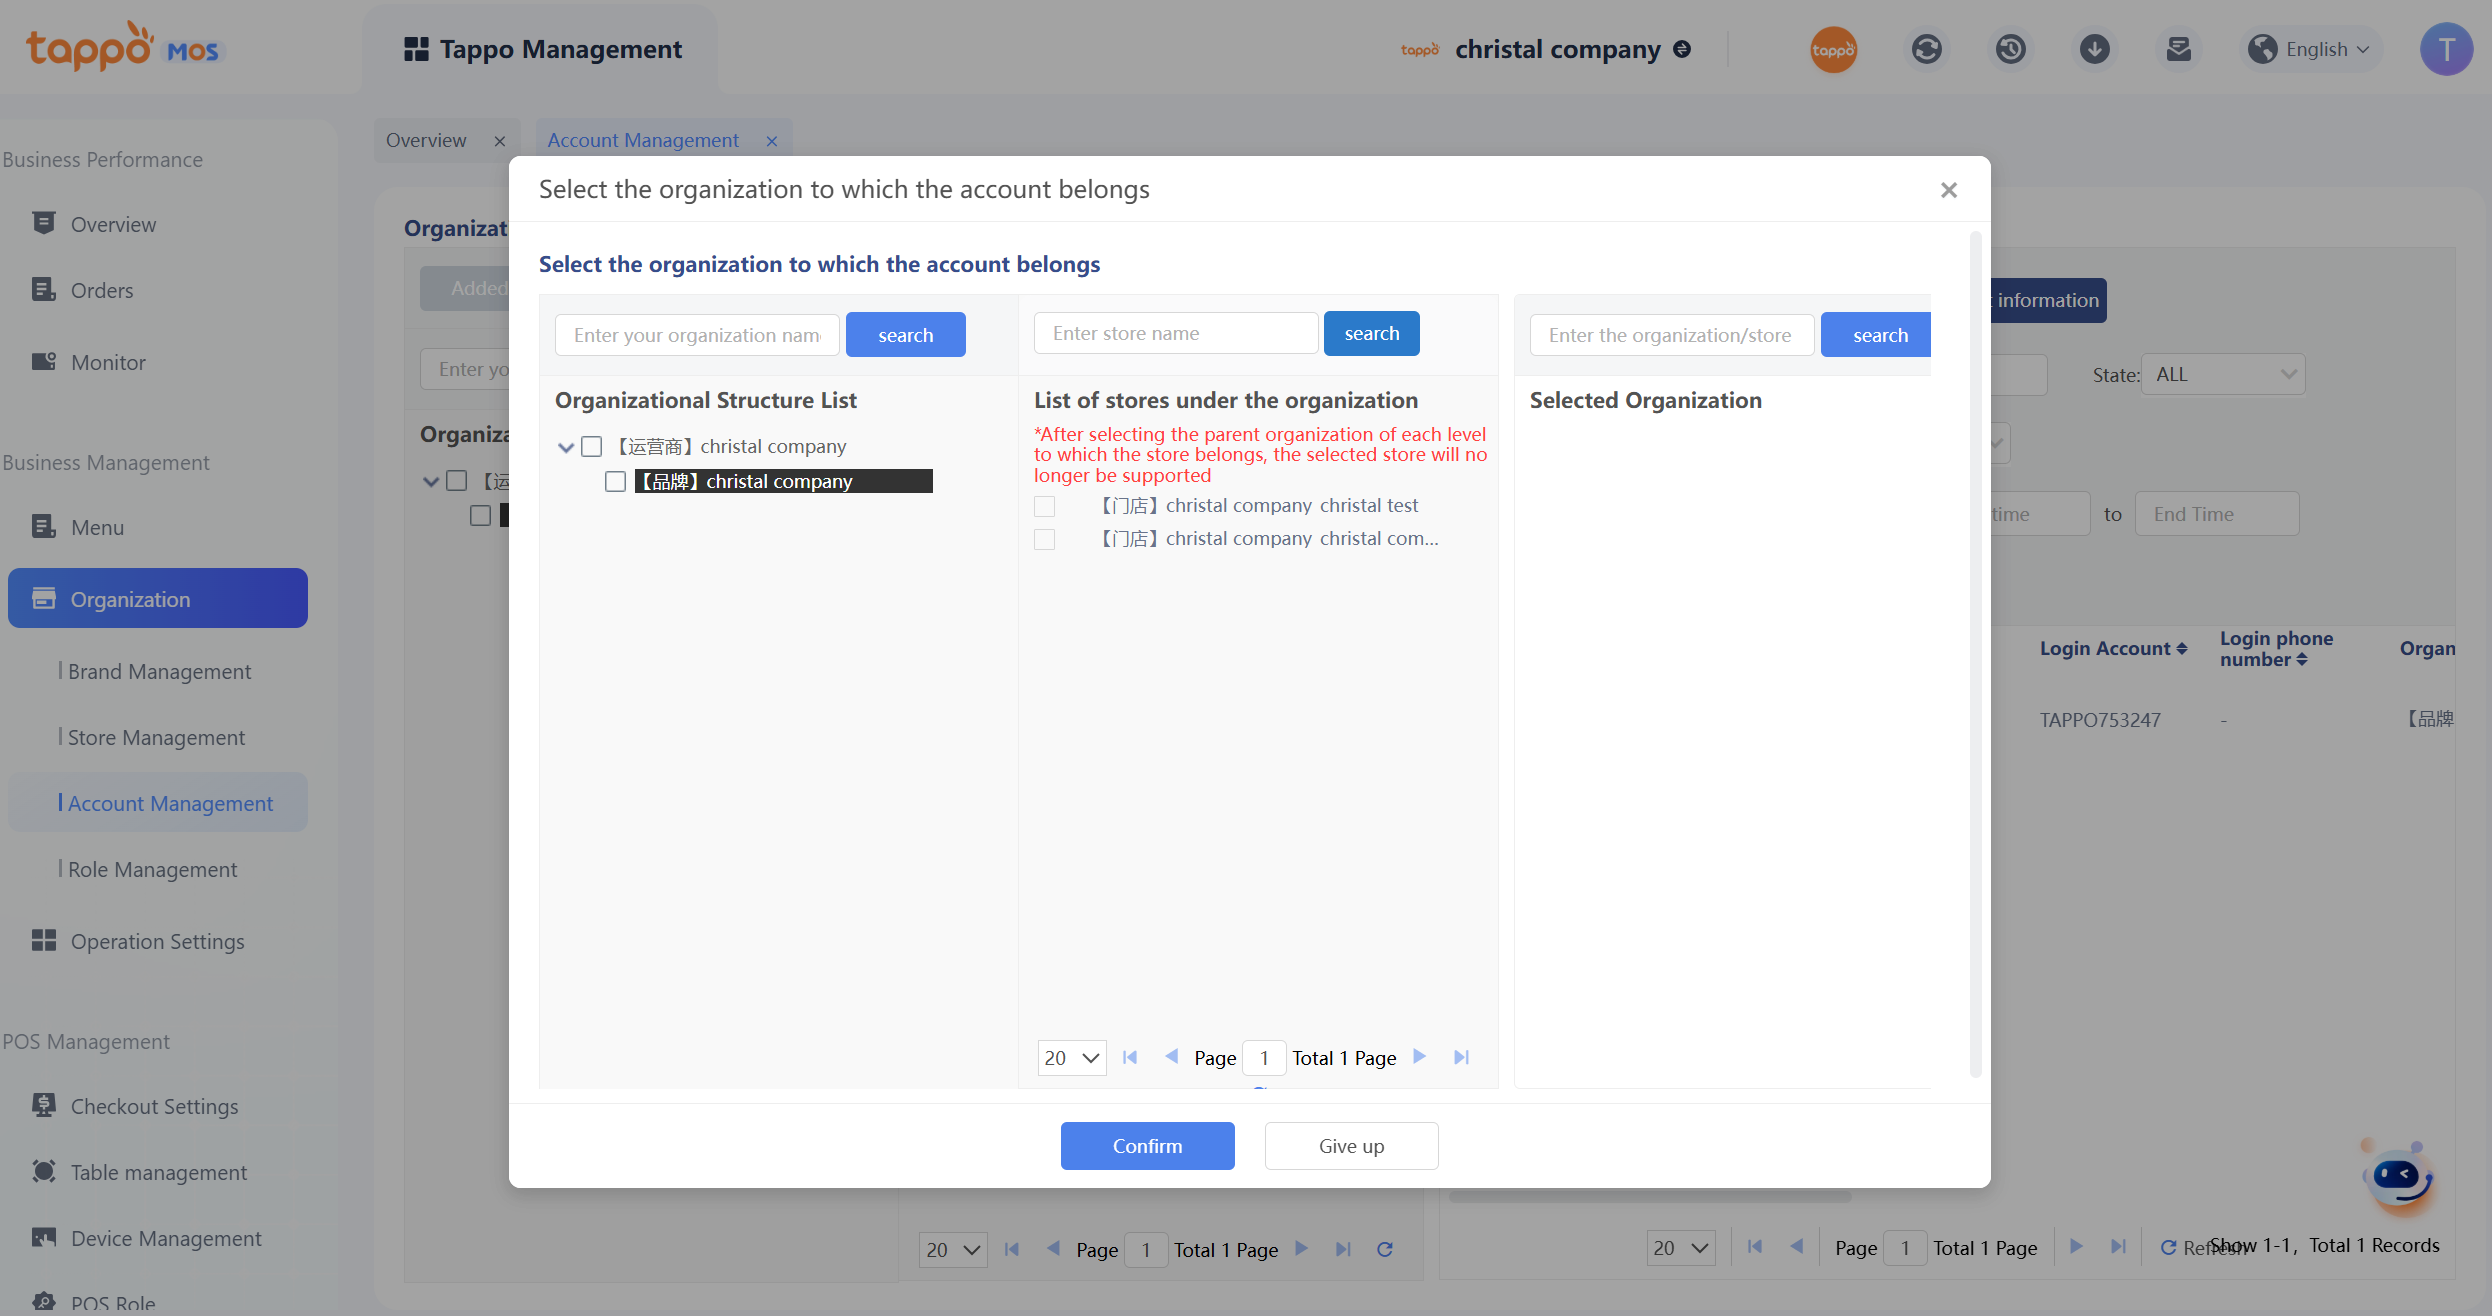Open Role Management in sidebar
Screen dimensions: 2492x1316
coord(152,869)
